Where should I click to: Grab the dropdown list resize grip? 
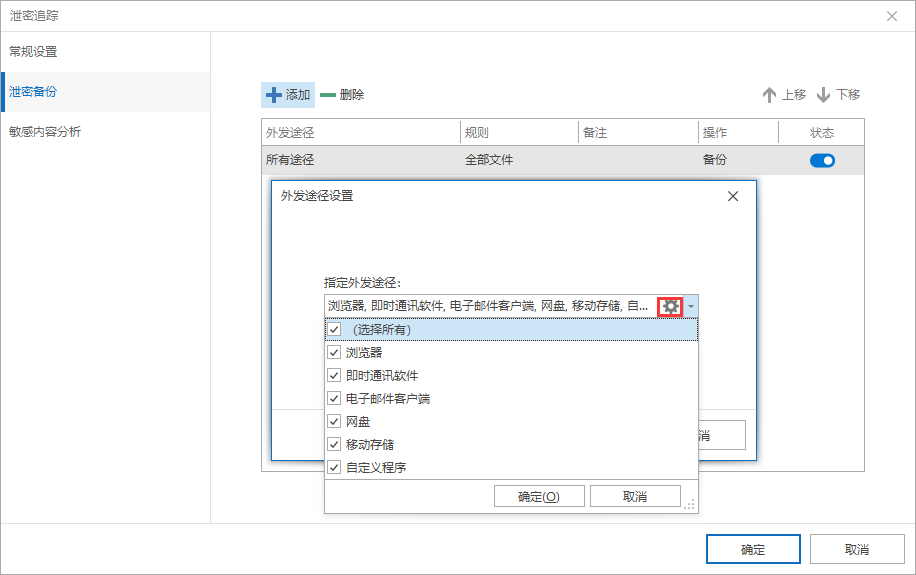(x=690, y=504)
